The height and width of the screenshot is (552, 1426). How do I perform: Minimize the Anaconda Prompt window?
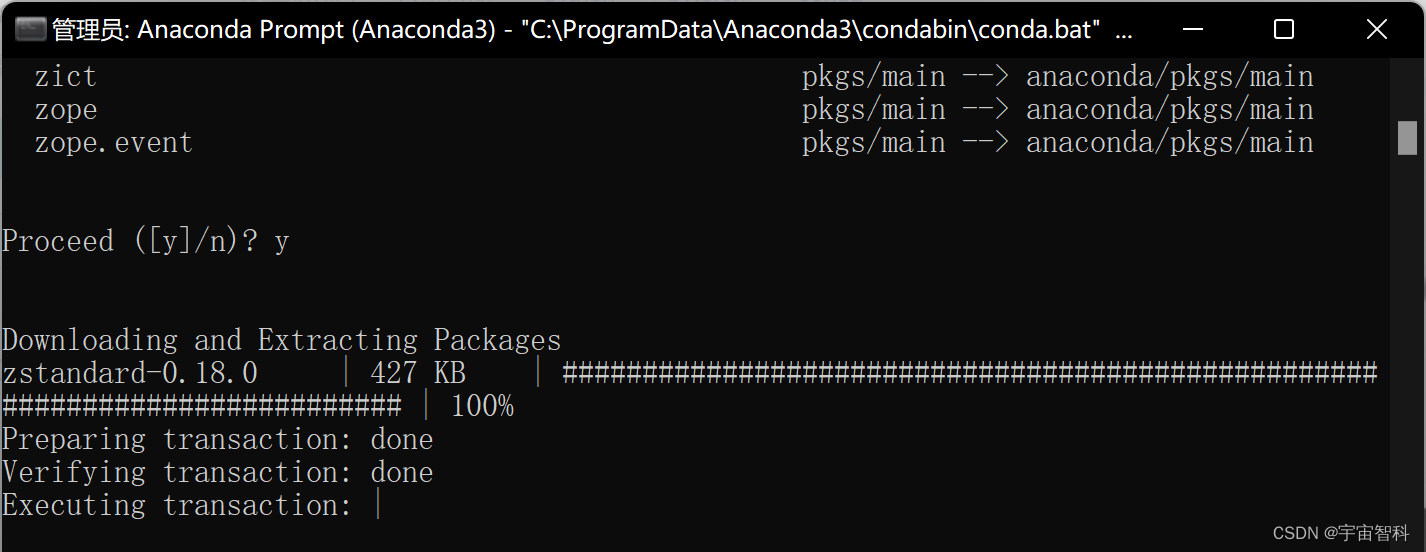point(1192,29)
